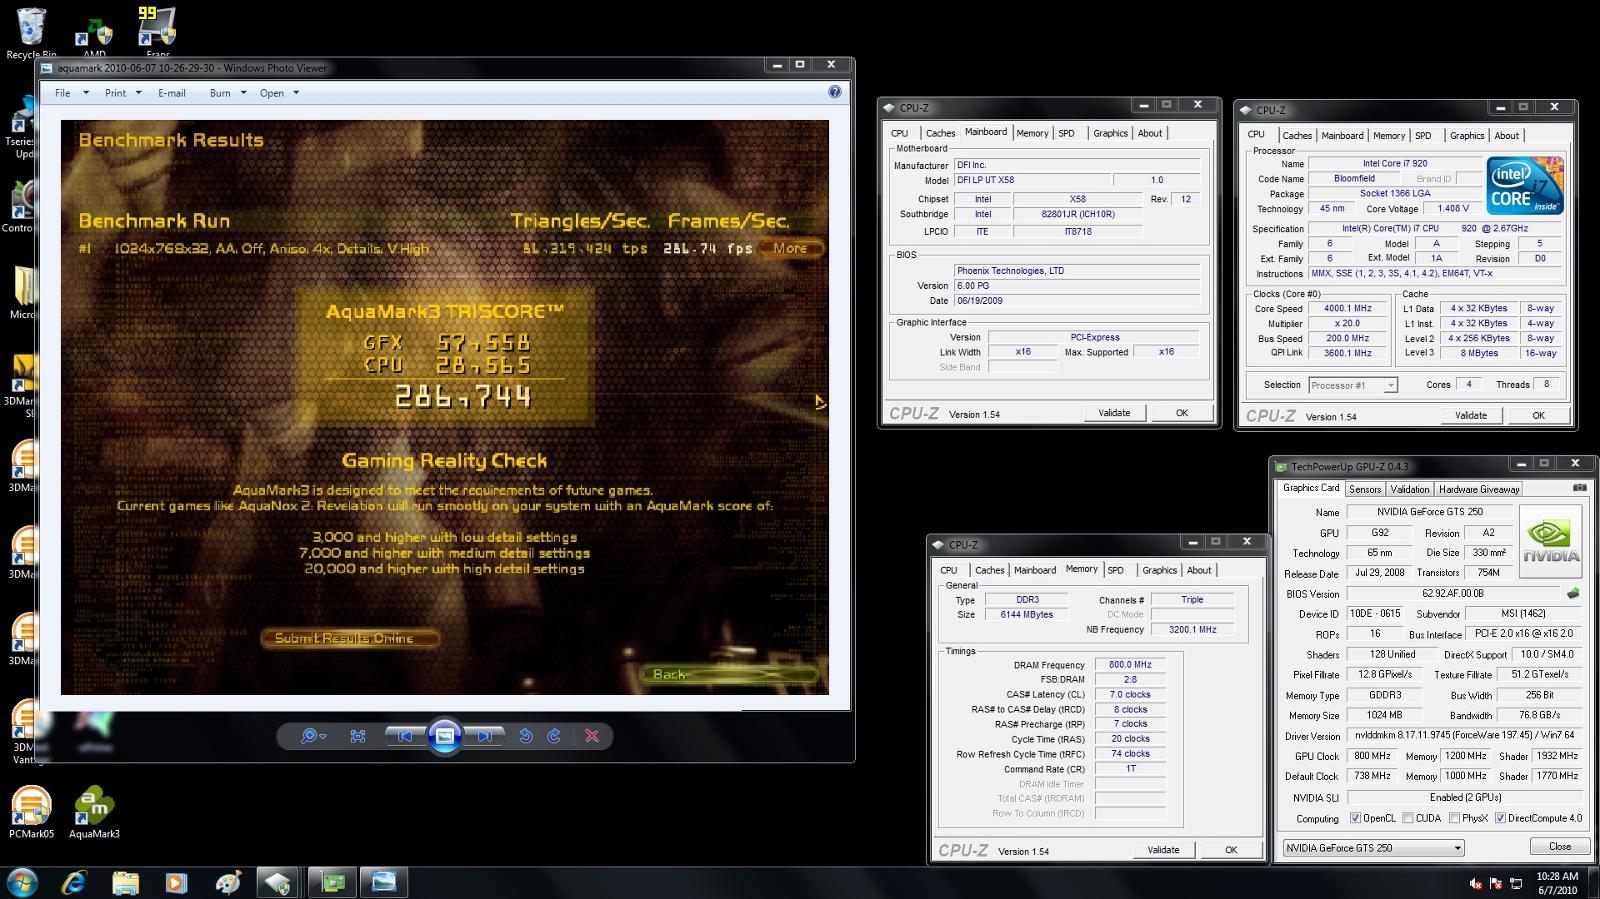The width and height of the screenshot is (1600, 899).
Task: Open the Fraps desktop shortcut
Action: click(158, 32)
